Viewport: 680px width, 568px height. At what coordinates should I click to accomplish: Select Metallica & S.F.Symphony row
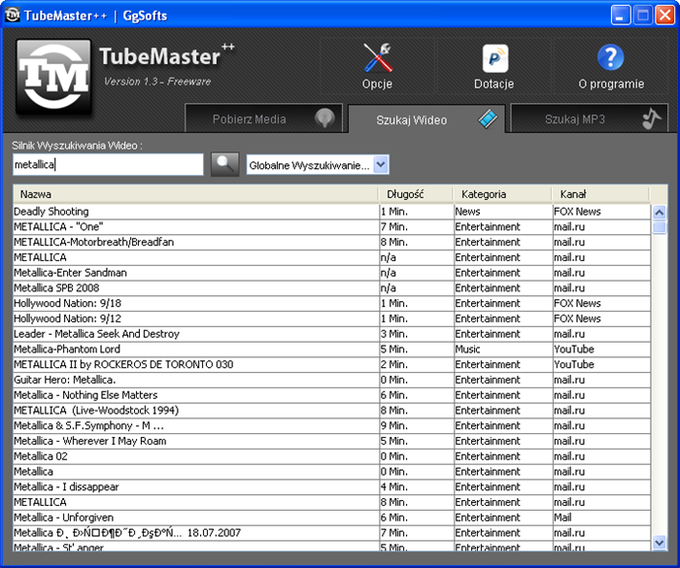(x=332, y=425)
